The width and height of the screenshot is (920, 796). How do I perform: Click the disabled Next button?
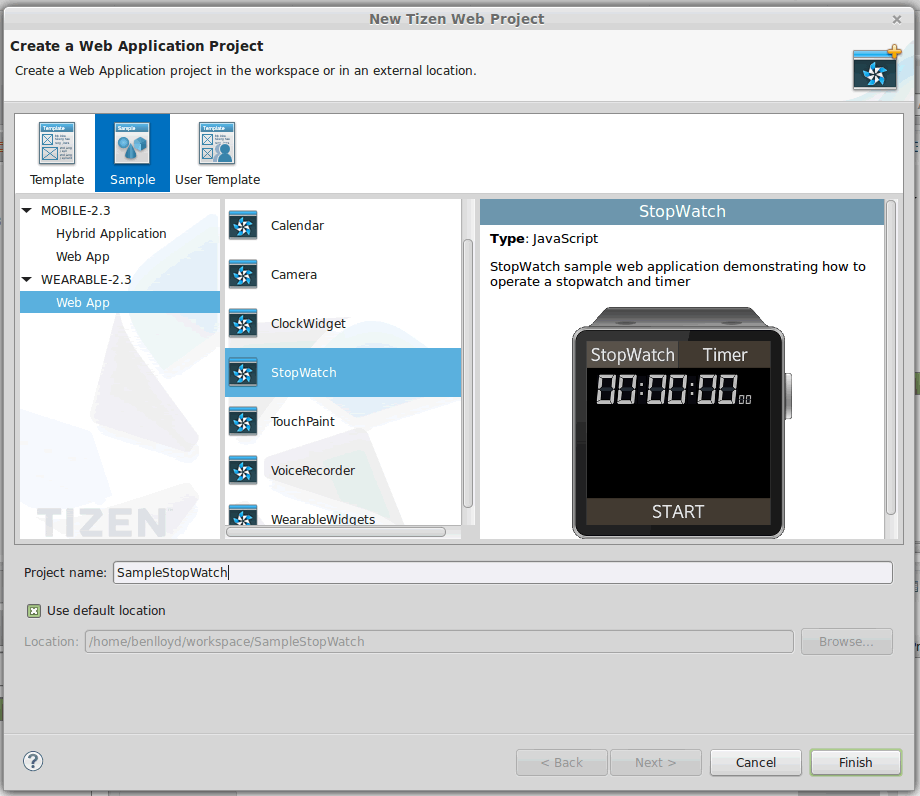[x=655, y=763]
